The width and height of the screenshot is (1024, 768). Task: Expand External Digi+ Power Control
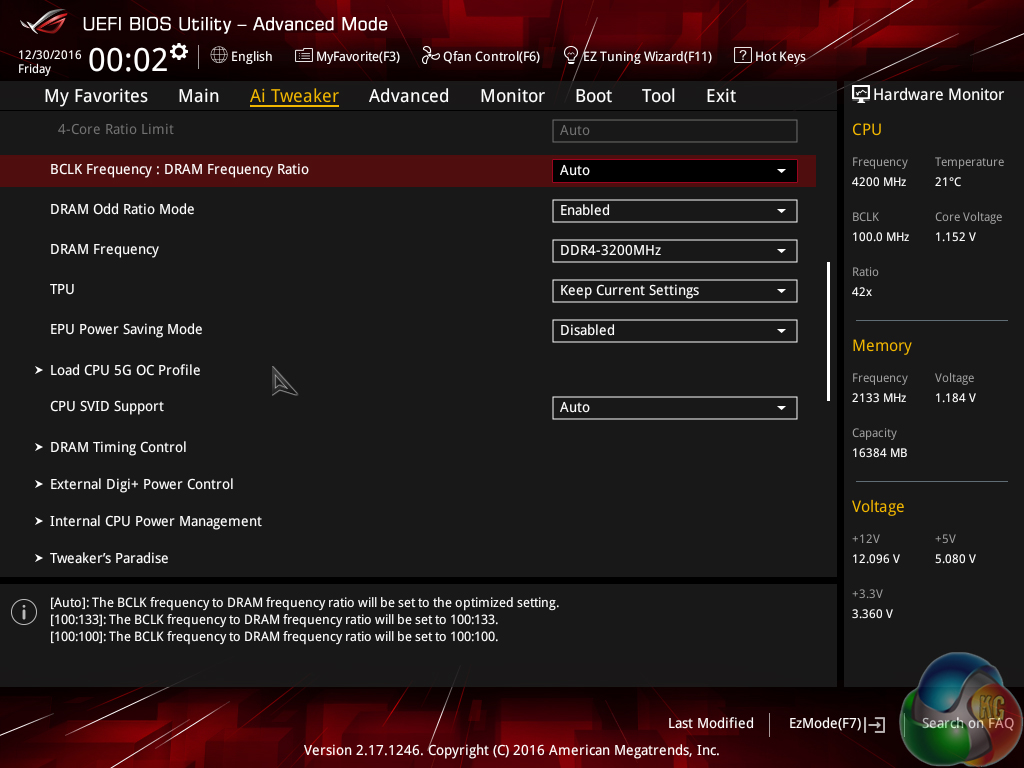[141, 484]
